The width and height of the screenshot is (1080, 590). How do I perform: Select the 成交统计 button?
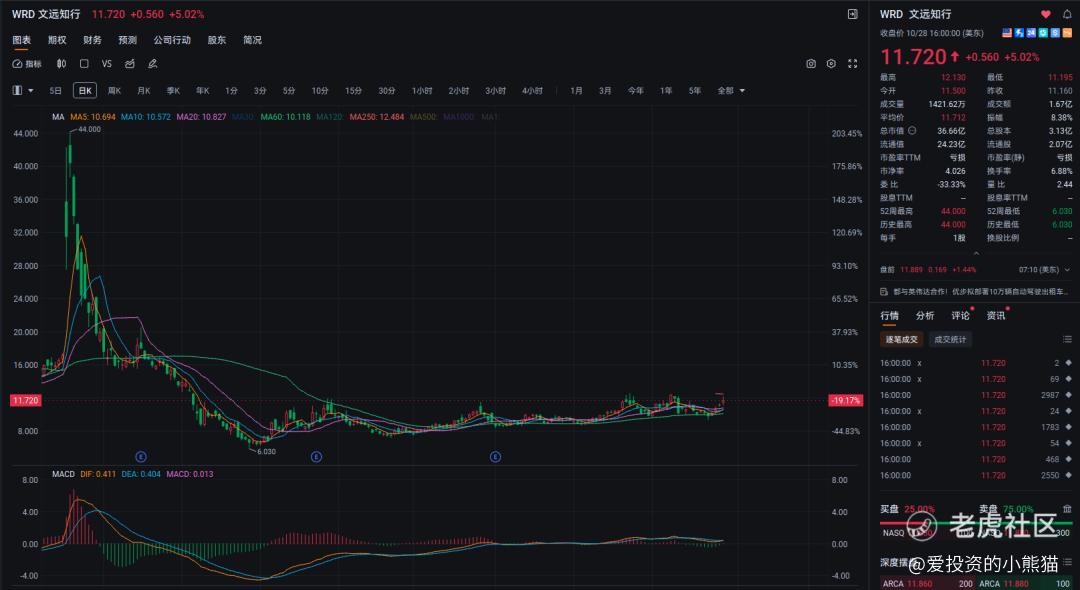(950, 339)
